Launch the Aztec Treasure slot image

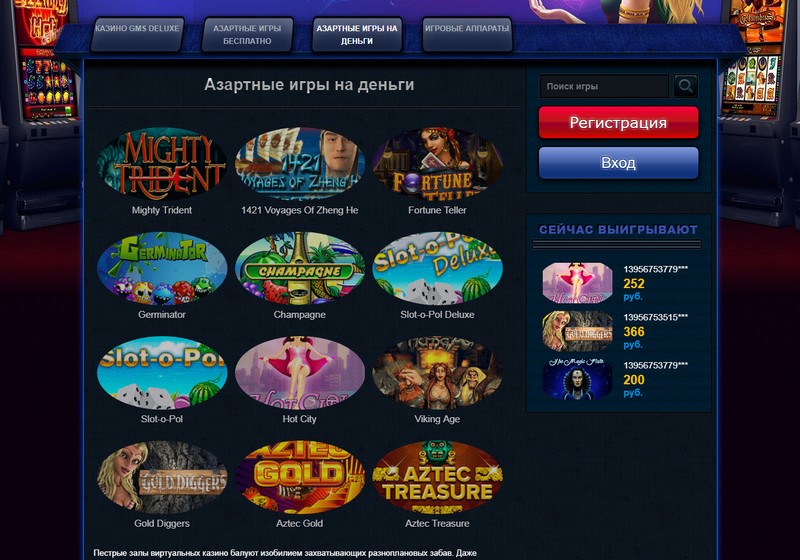pos(437,477)
